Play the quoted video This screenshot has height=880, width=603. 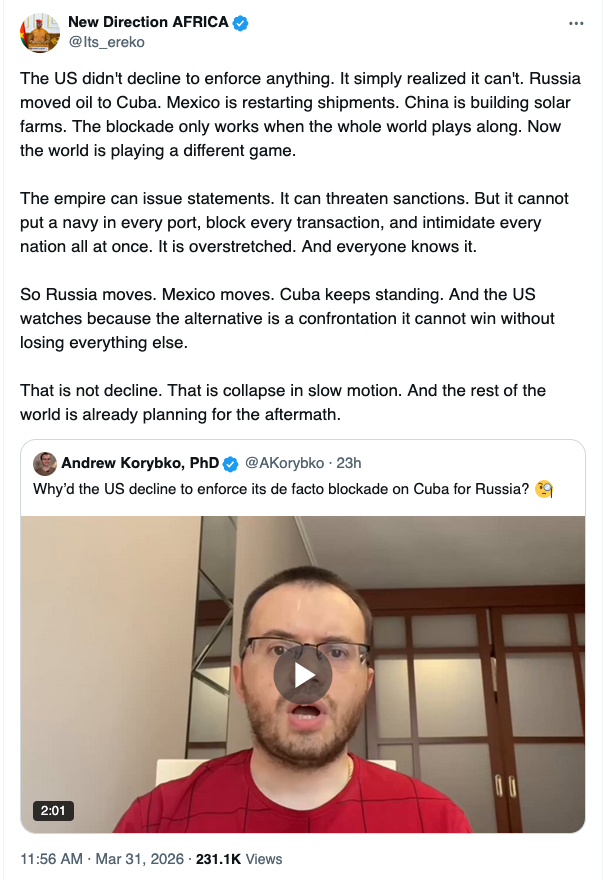pos(302,674)
